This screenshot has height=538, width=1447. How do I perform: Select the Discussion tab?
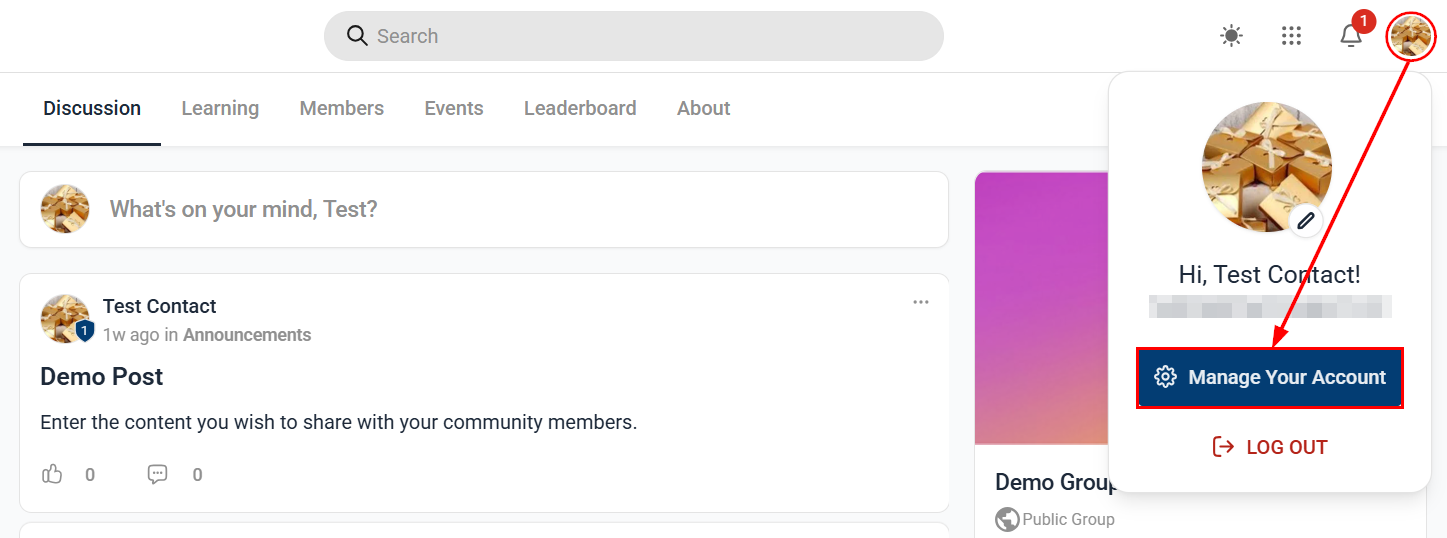pyautogui.click(x=92, y=108)
